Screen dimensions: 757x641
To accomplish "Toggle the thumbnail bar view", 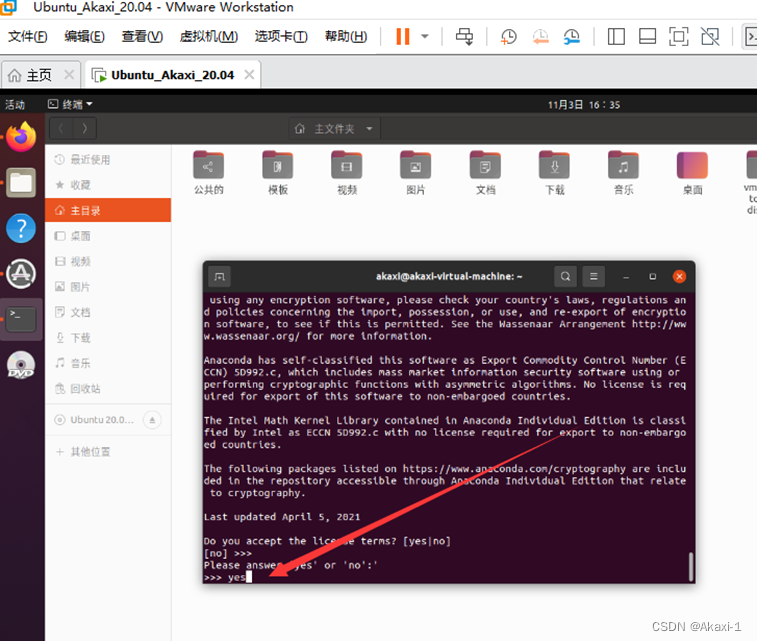I will pyautogui.click(x=647, y=37).
